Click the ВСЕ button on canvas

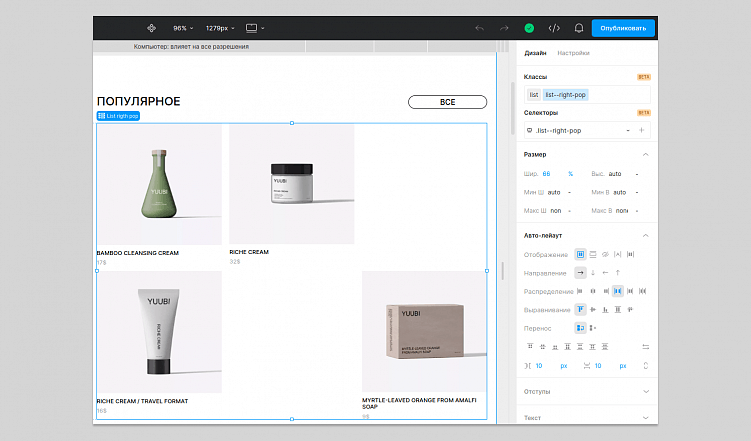[x=447, y=102]
